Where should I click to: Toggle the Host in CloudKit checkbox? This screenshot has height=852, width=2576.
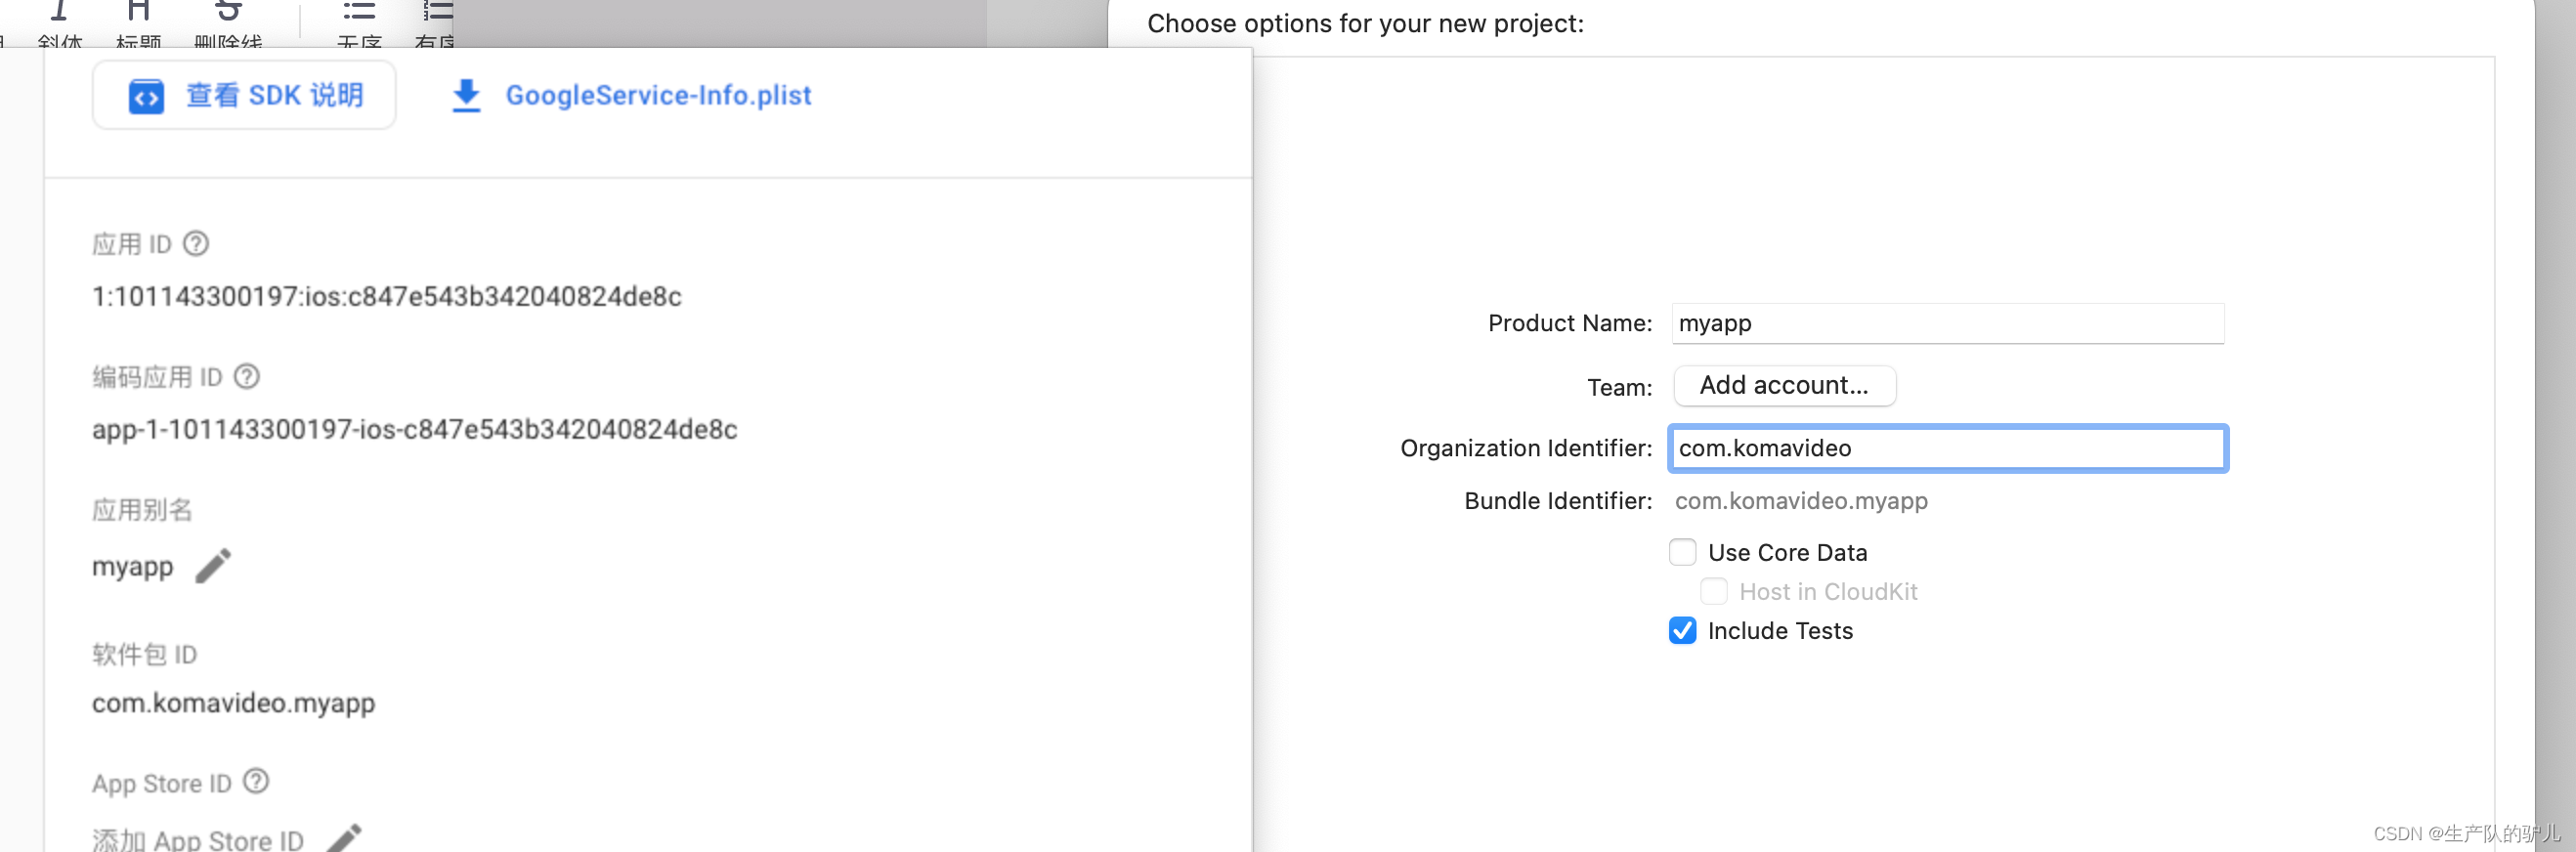[x=1714, y=592]
